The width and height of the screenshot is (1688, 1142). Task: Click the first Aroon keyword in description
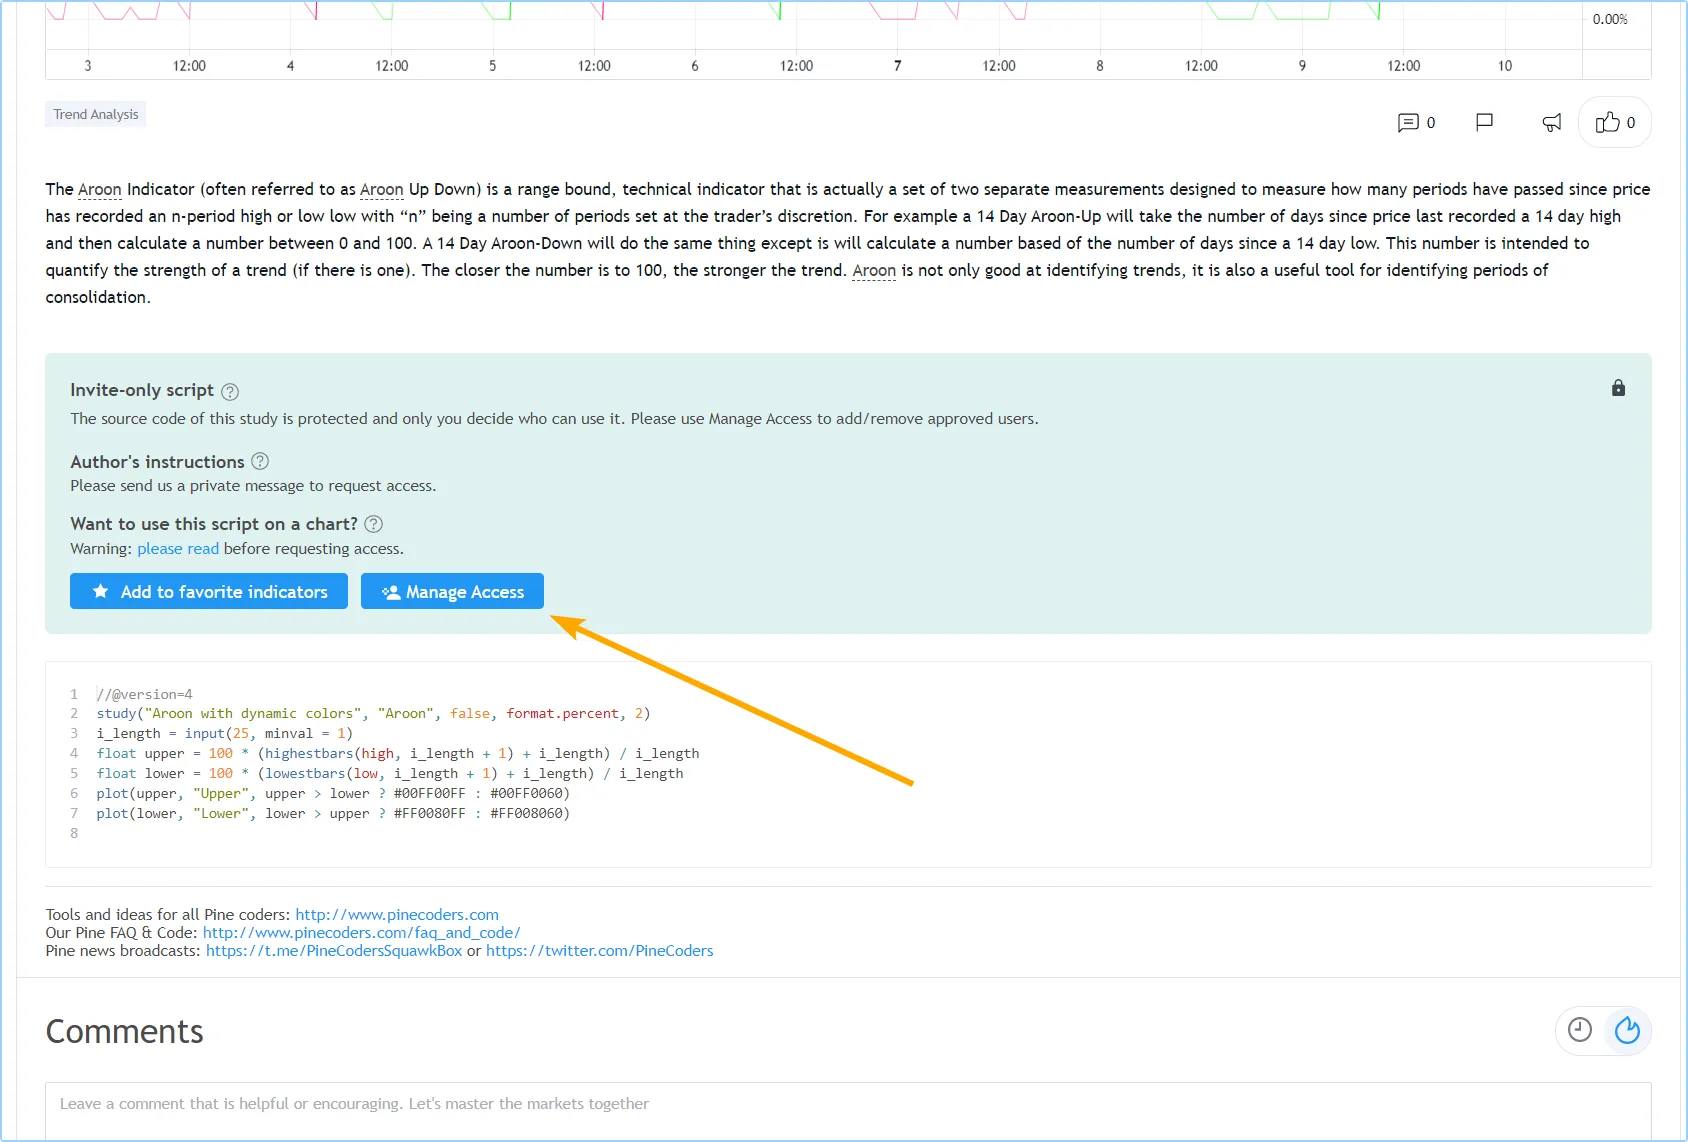point(100,189)
